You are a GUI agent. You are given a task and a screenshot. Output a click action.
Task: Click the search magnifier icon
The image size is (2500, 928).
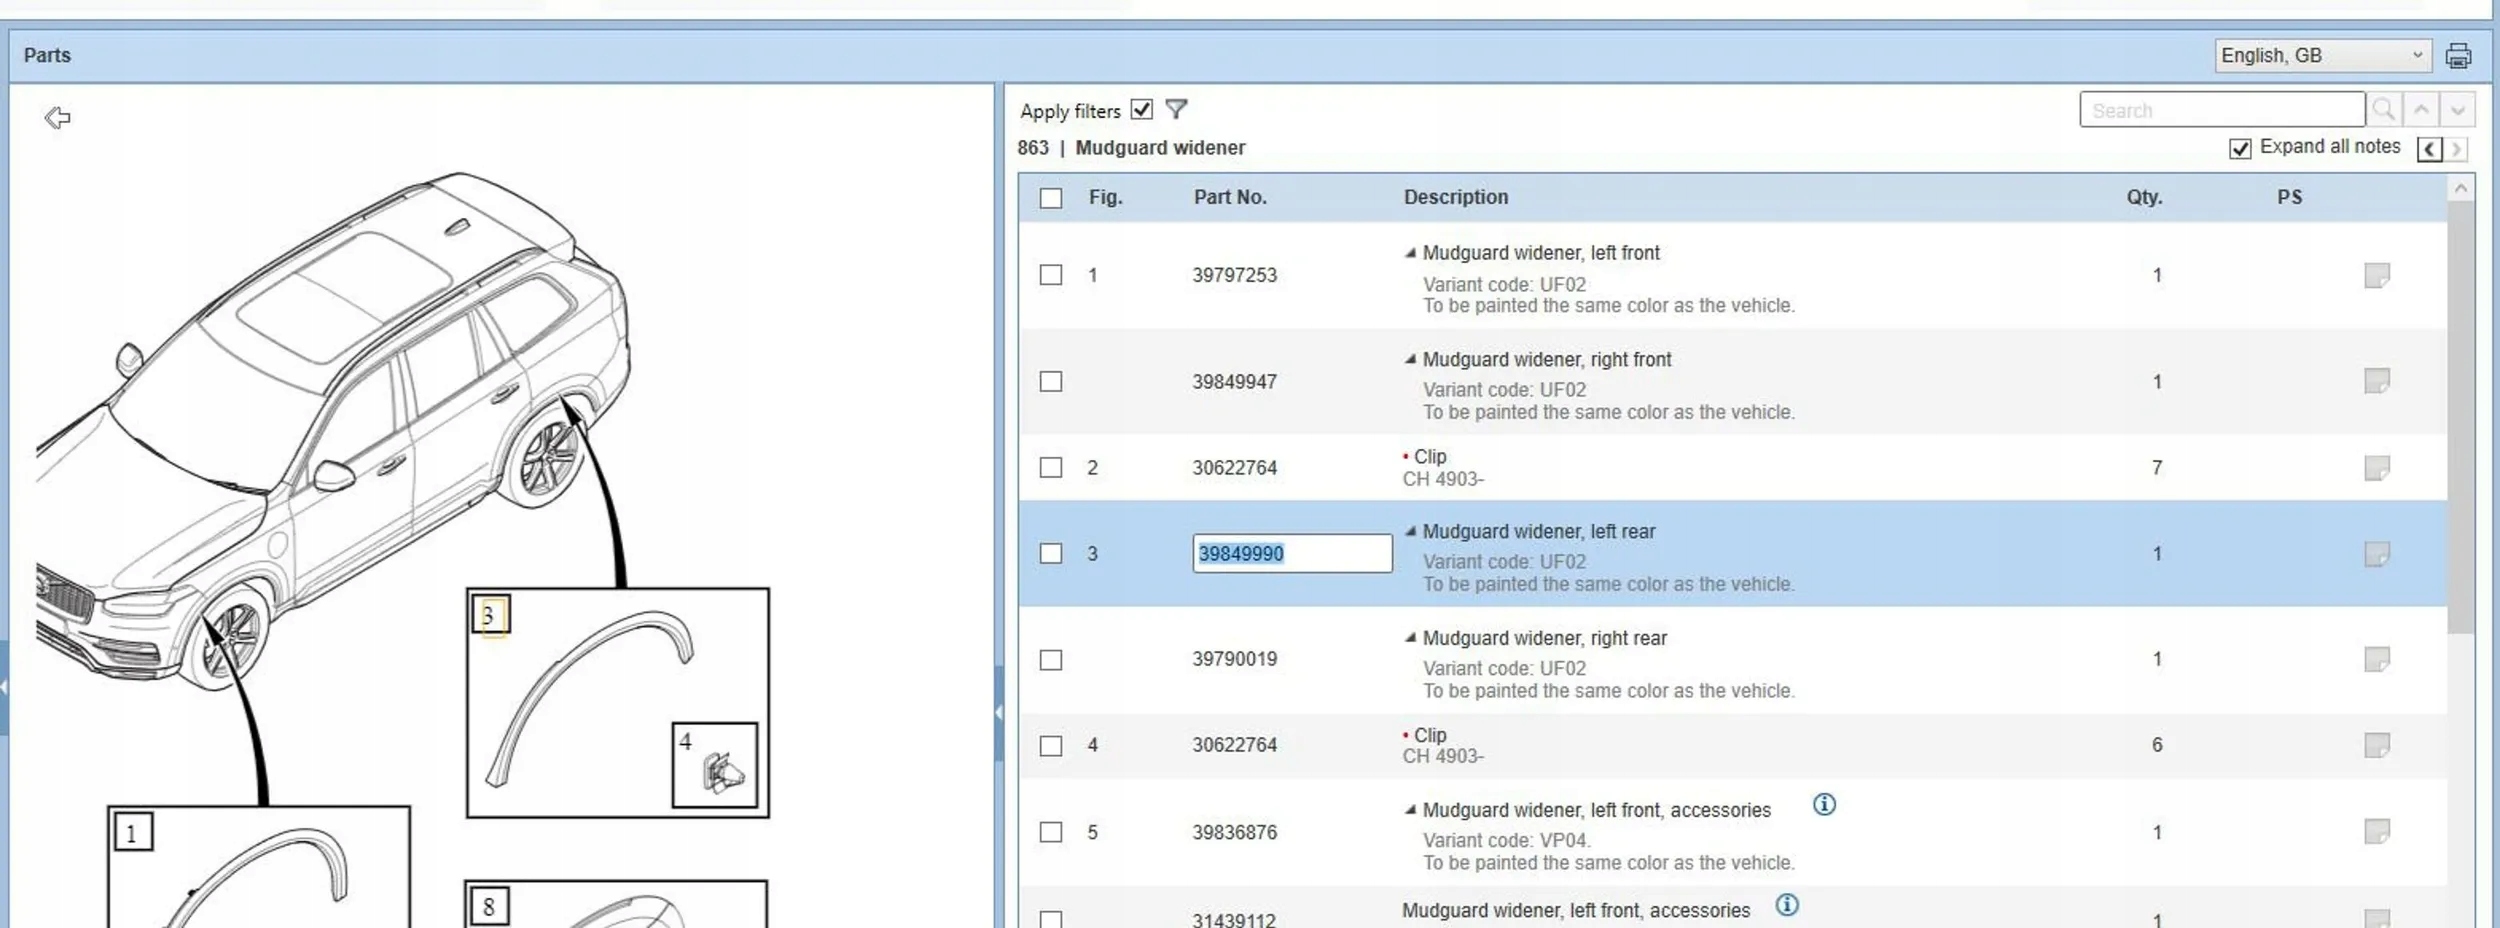[2384, 109]
